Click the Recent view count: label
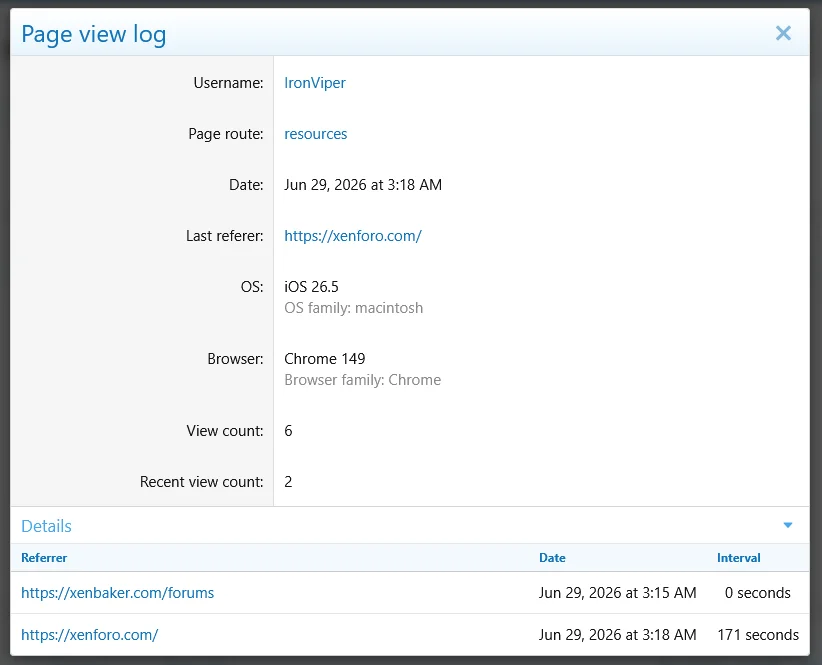The height and width of the screenshot is (665, 822). coord(201,482)
